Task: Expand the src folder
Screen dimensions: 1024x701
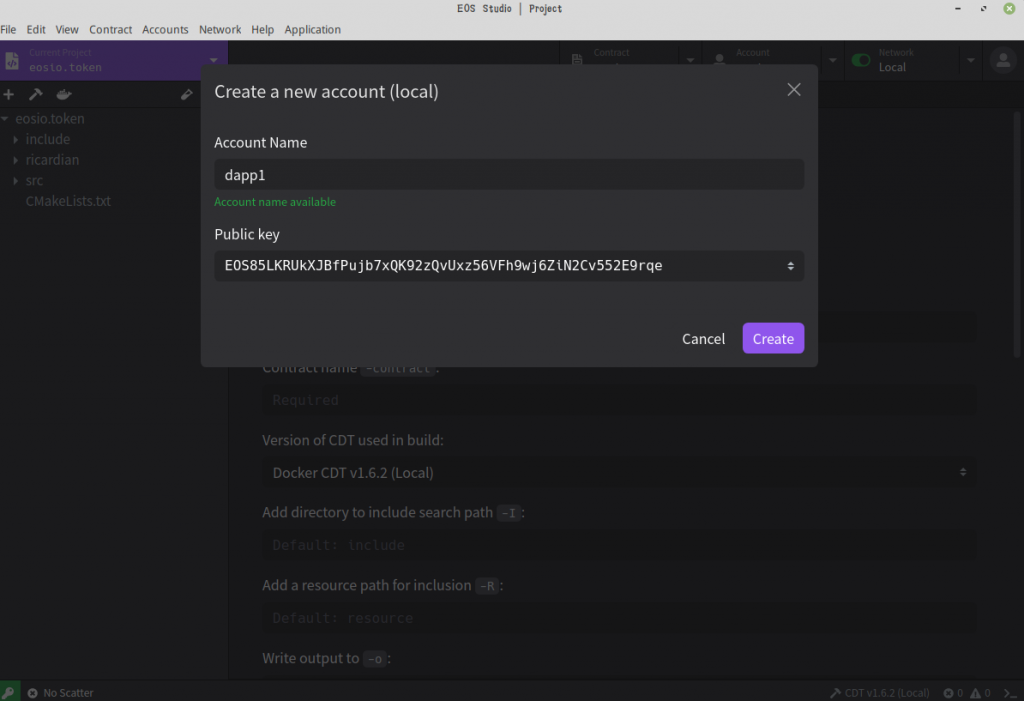Action: pyautogui.click(x=16, y=181)
